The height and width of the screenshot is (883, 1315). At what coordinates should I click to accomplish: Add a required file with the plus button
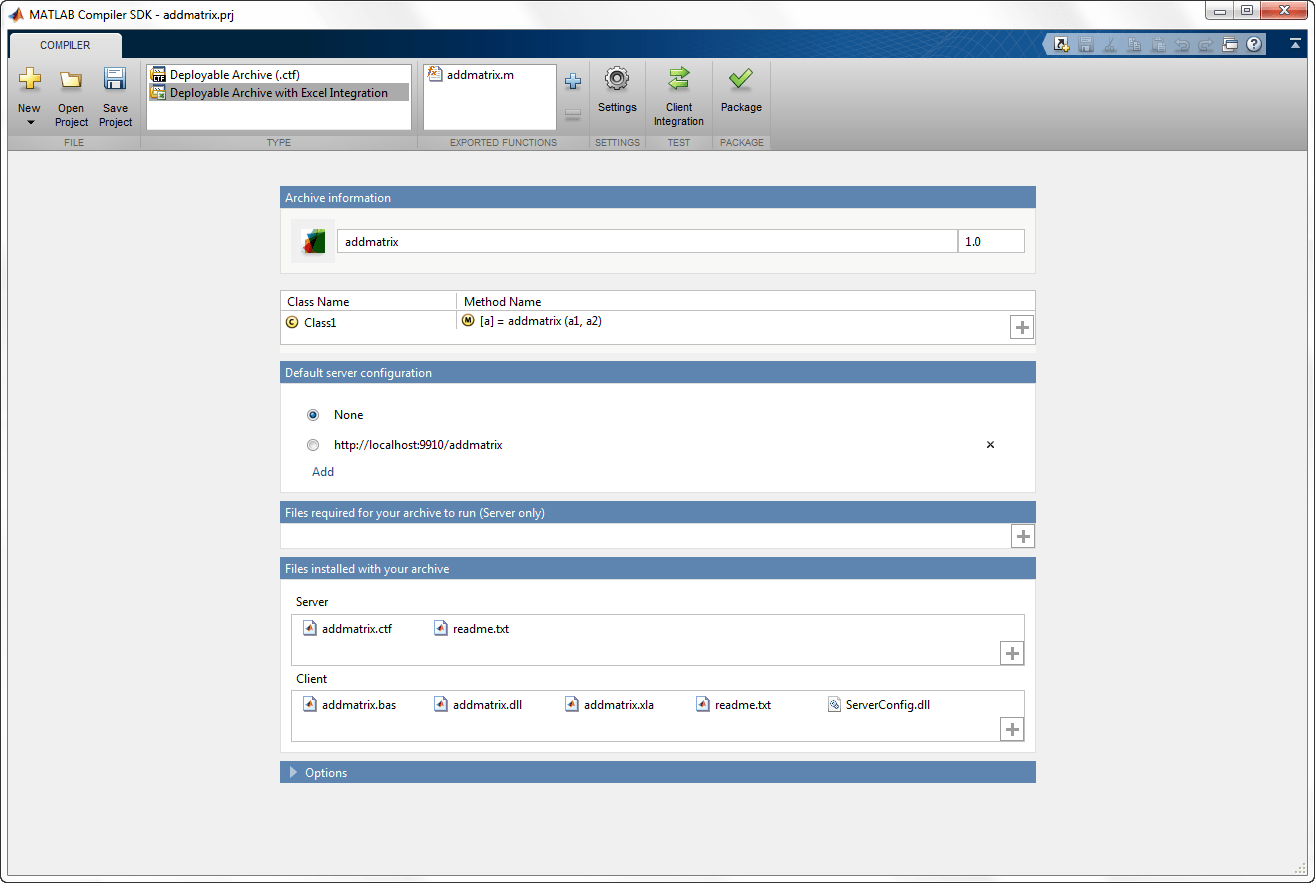tap(1023, 537)
